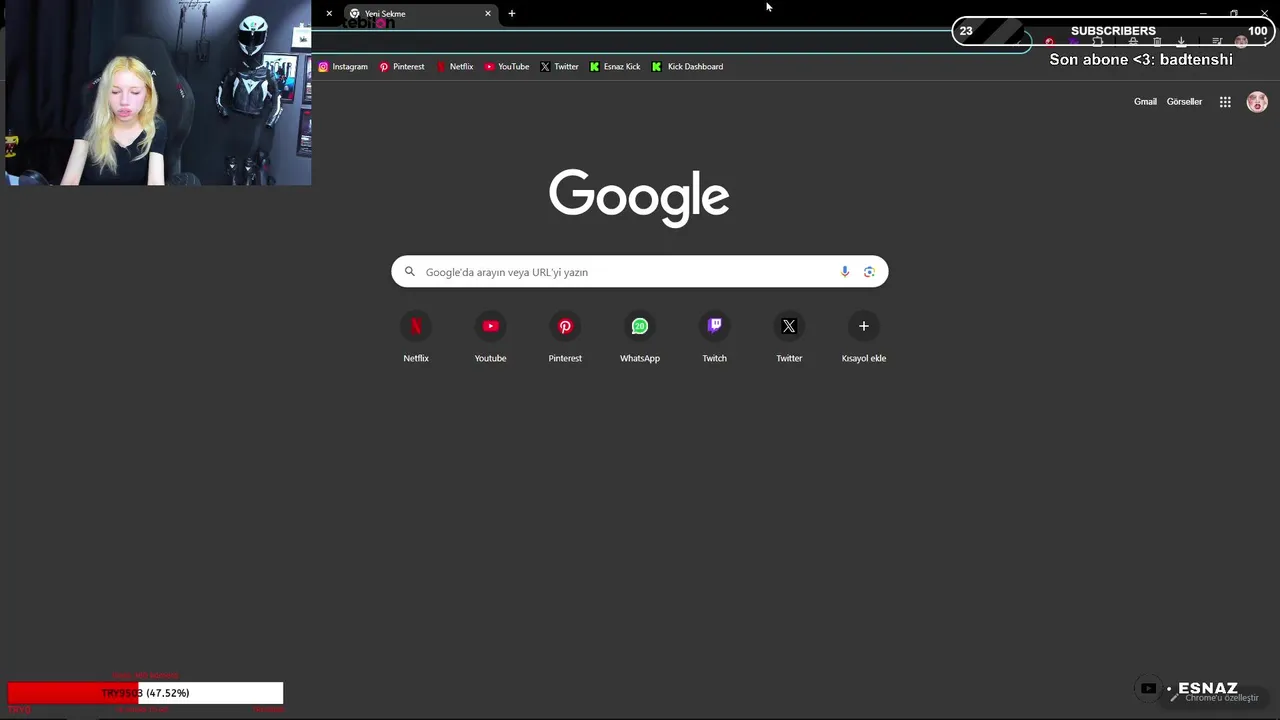The image size is (1280, 720).
Task: Search by image with Google Lens icon
Action: [869, 272]
